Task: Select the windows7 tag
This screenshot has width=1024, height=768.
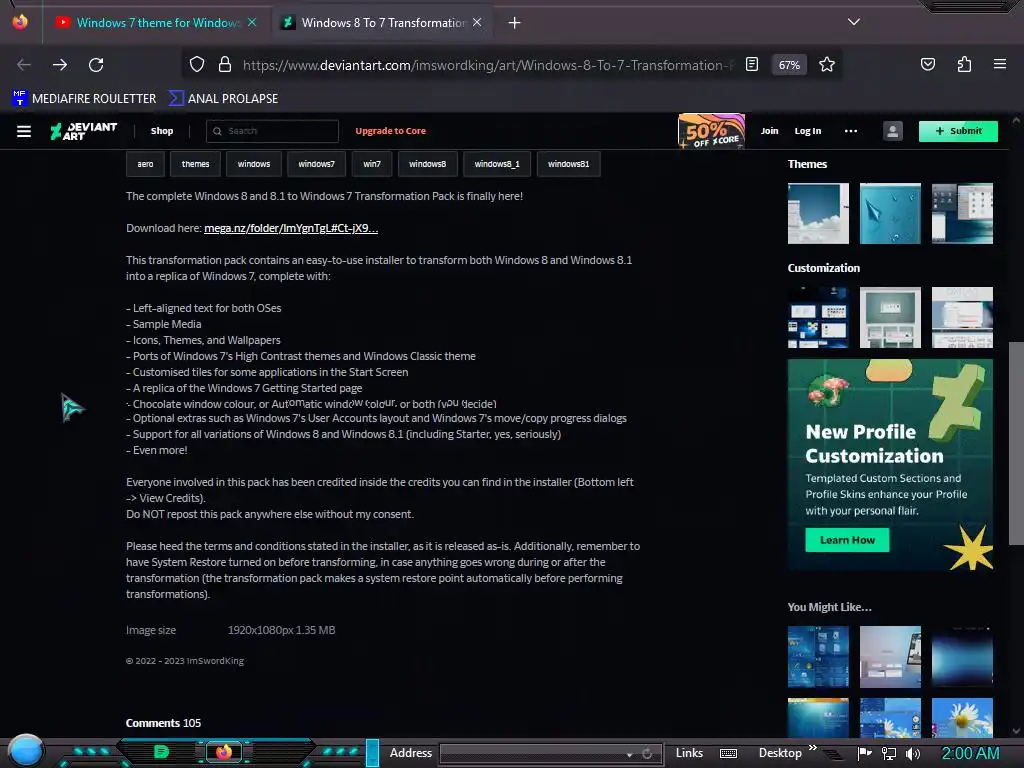Action: point(316,164)
